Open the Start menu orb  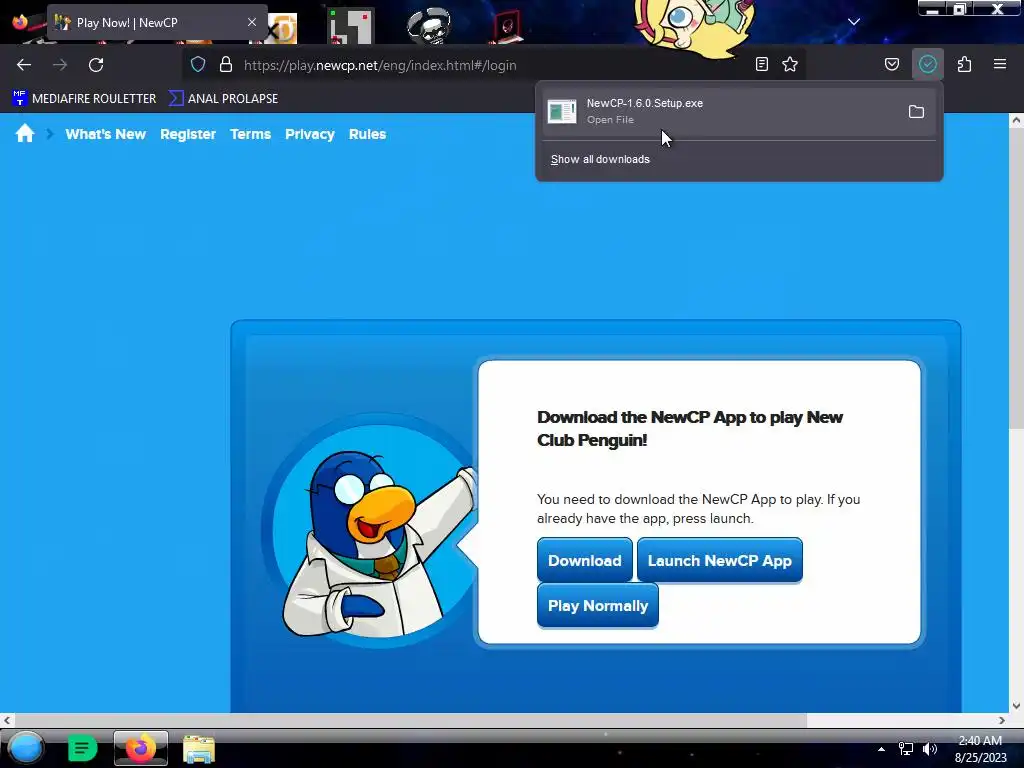point(25,748)
